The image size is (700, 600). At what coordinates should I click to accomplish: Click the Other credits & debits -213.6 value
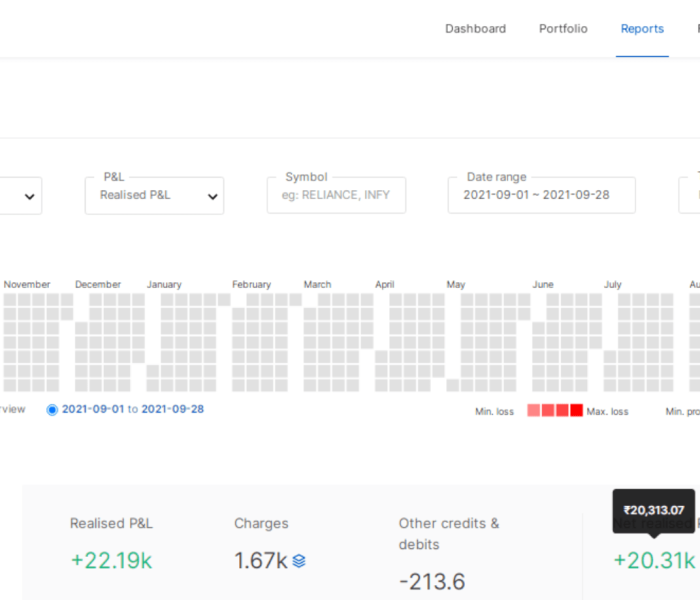coord(432,581)
